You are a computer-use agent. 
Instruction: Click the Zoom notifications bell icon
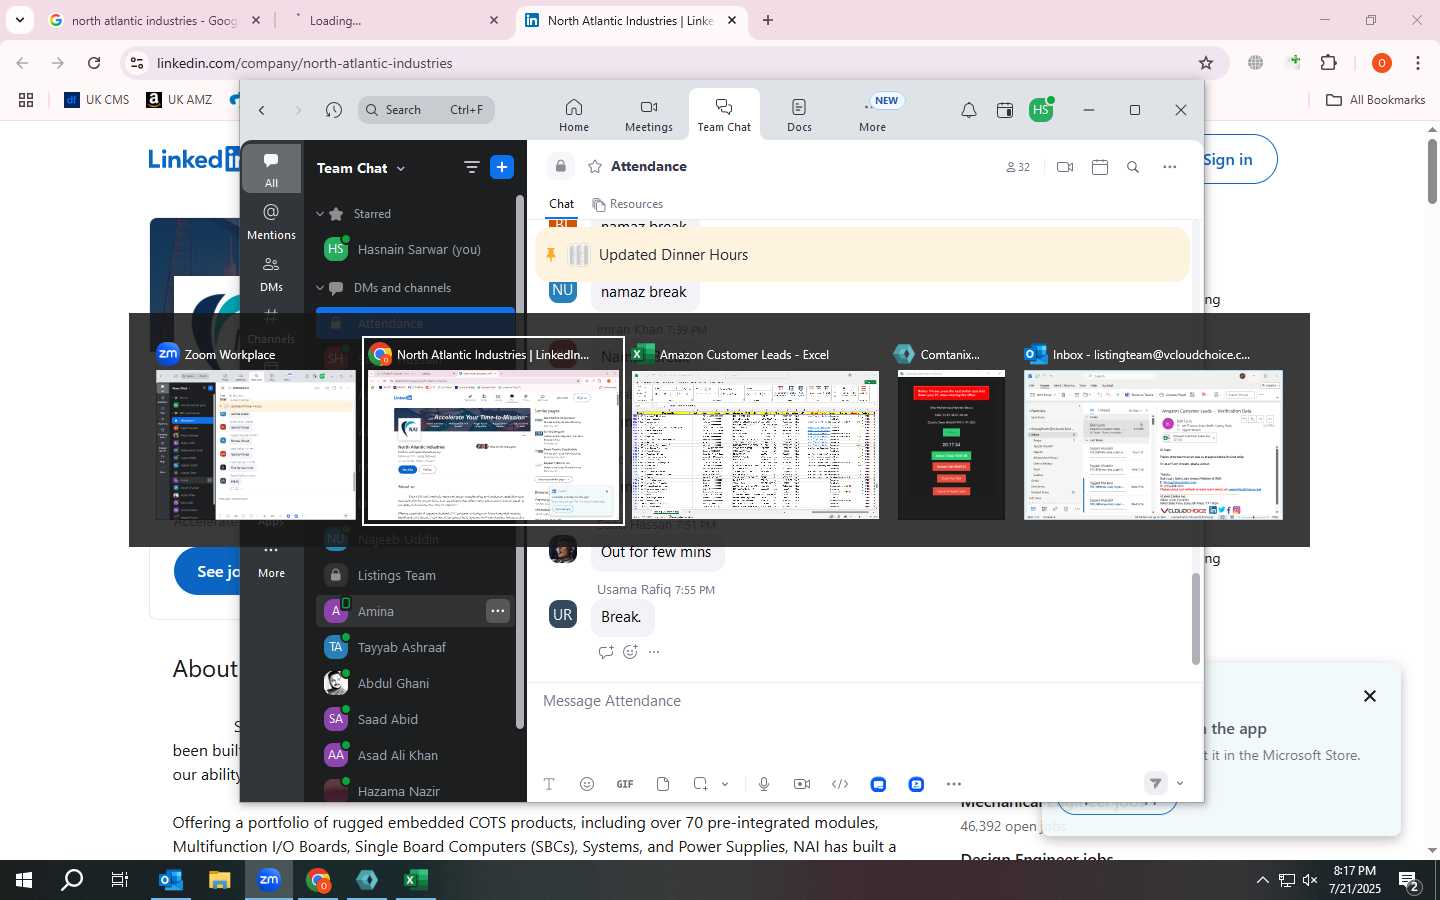tap(968, 110)
